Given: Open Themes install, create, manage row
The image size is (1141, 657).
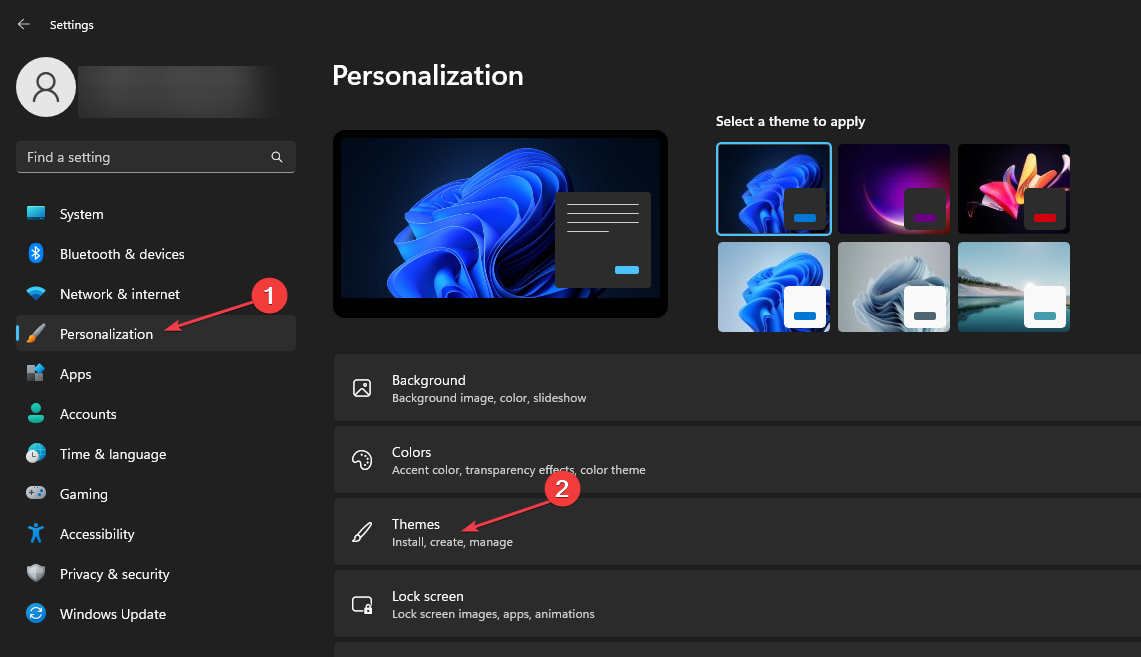Looking at the screenshot, I should pos(737,532).
